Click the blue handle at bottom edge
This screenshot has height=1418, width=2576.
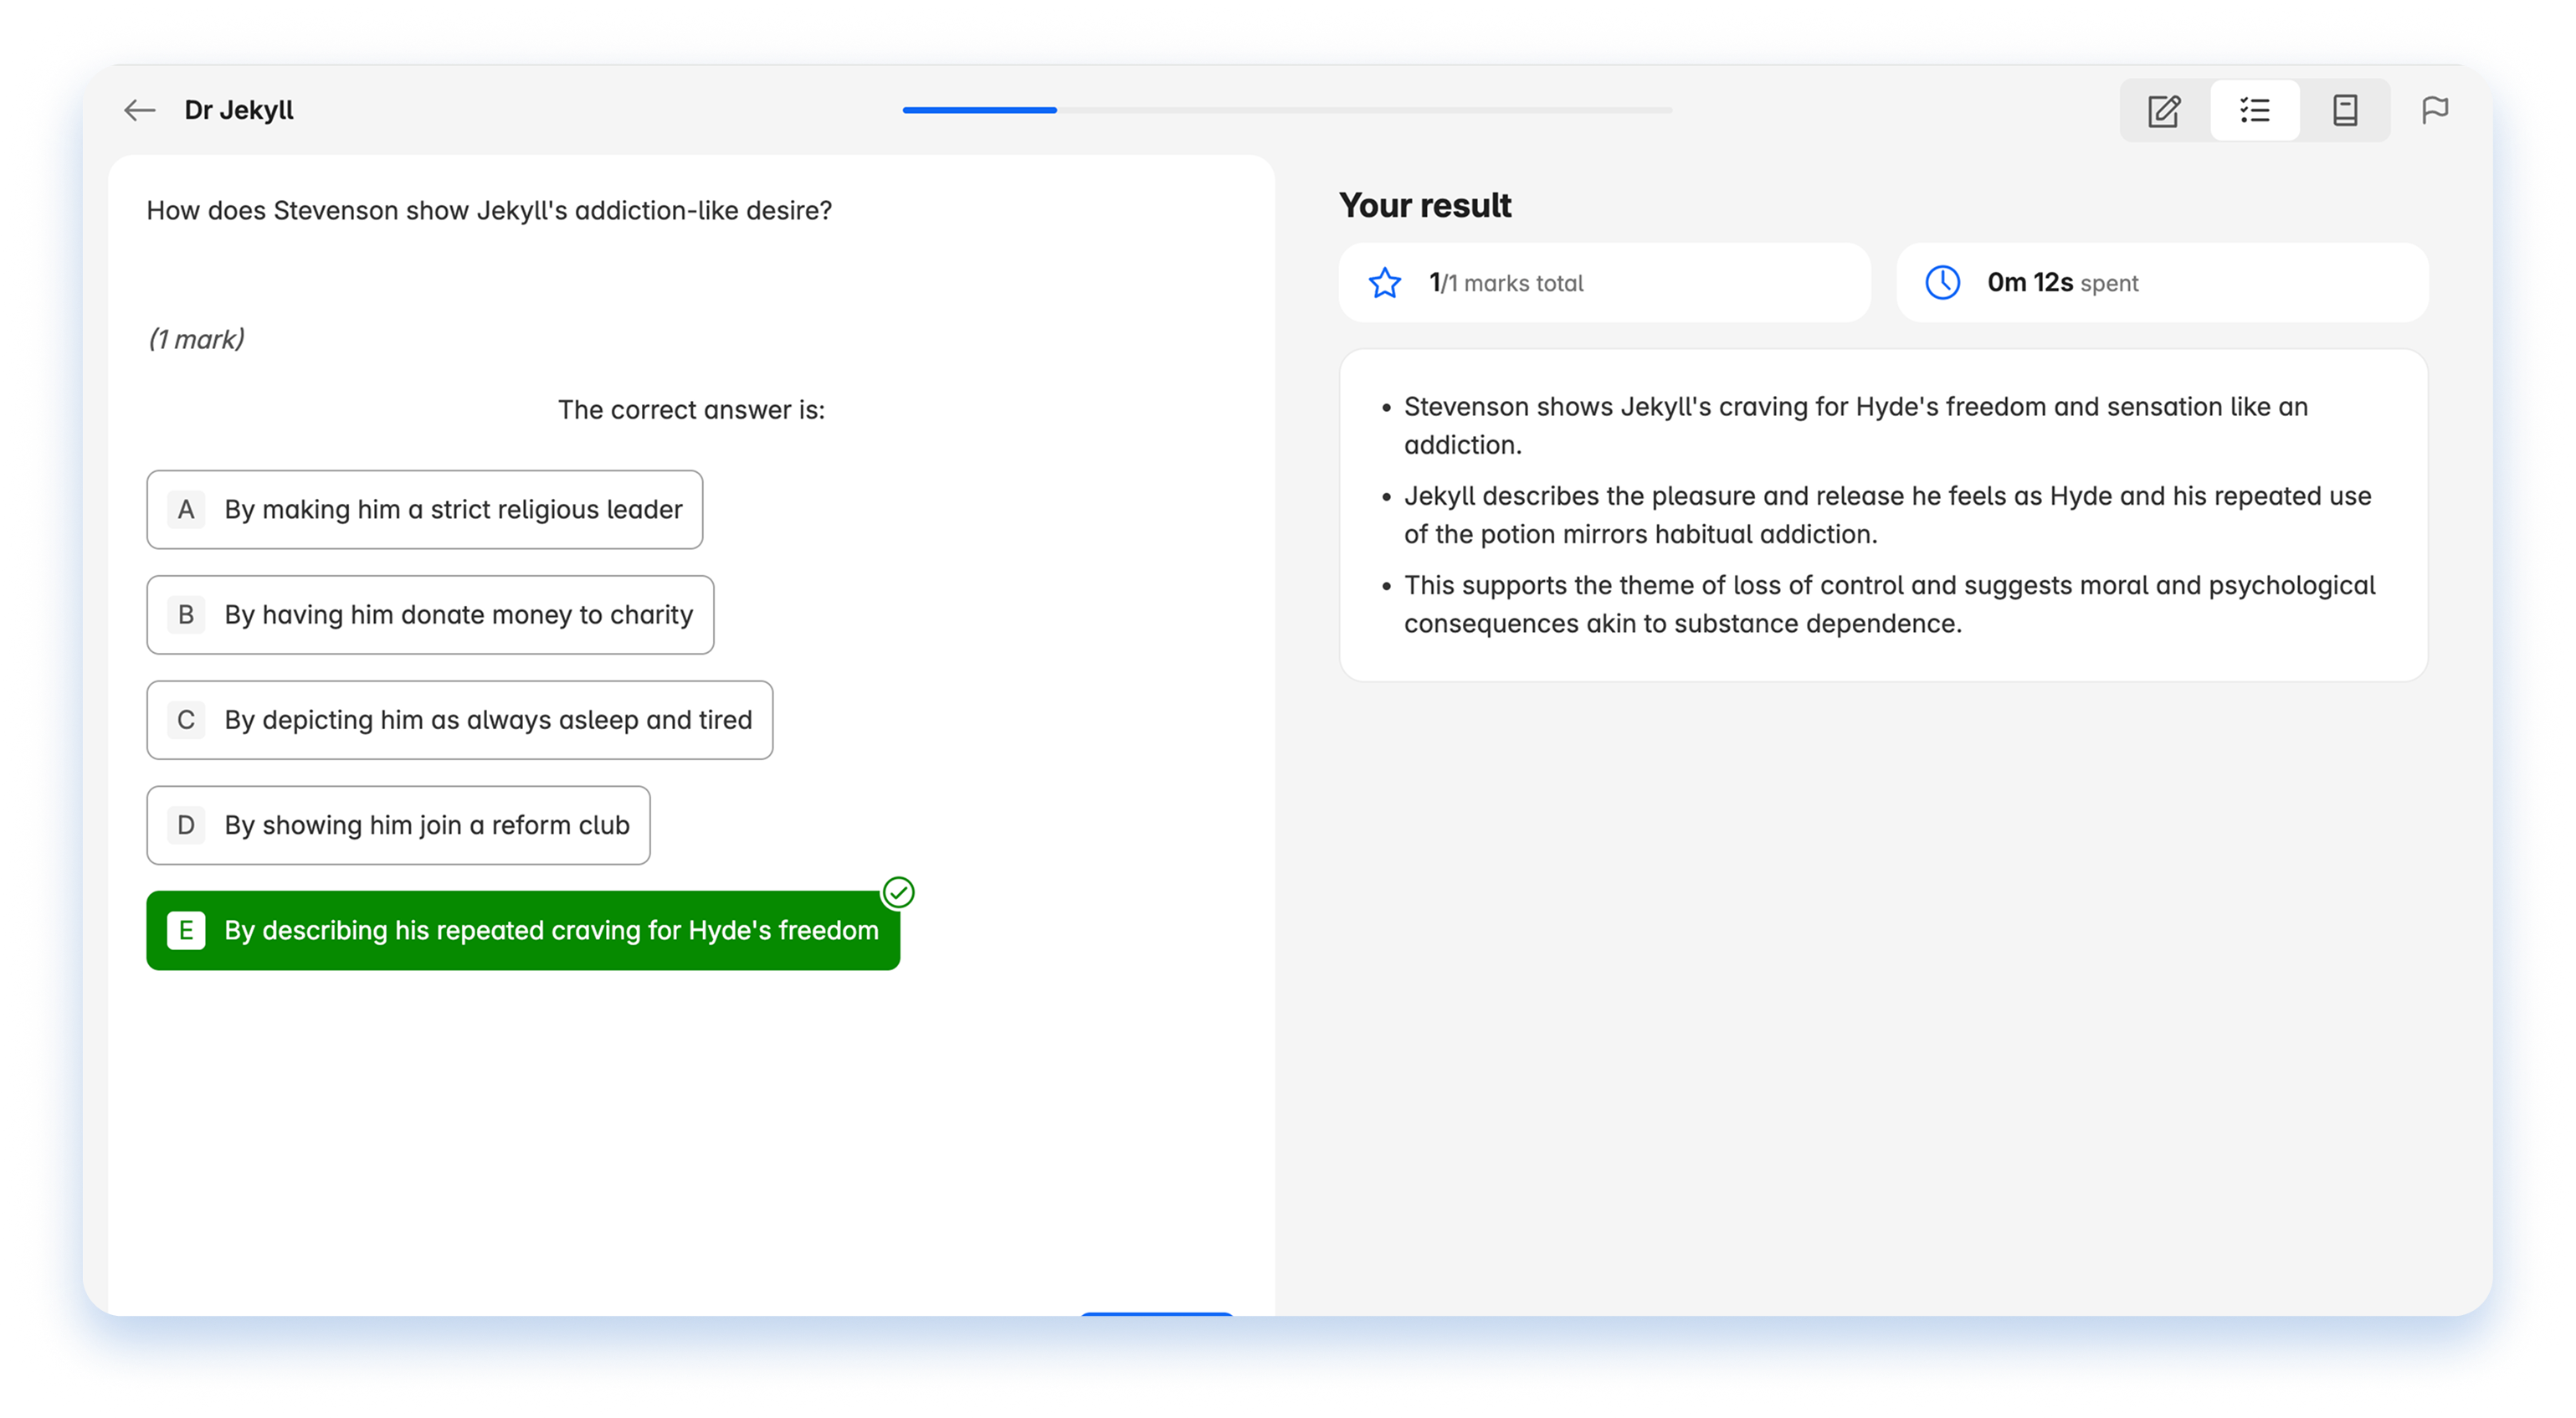(x=1157, y=1313)
